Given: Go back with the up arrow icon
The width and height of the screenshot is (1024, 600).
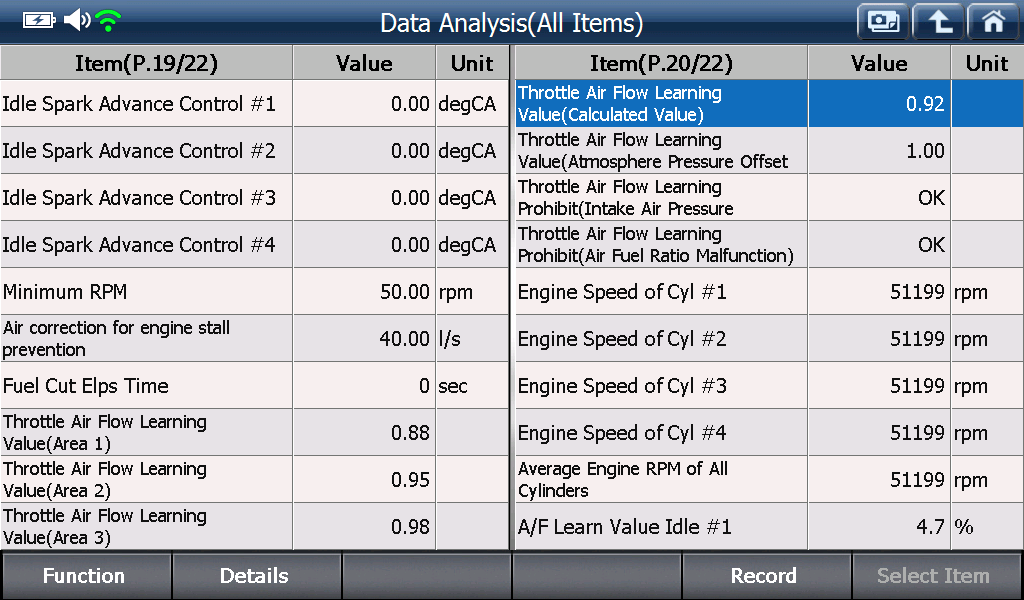Looking at the screenshot, I should 938,22.
